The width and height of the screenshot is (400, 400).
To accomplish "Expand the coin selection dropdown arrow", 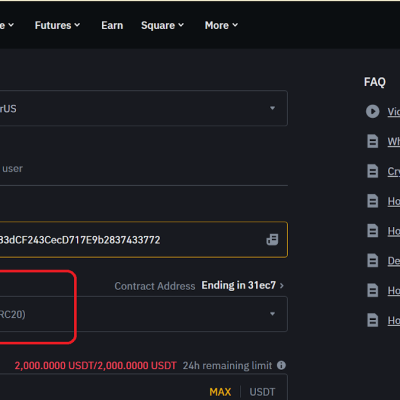I will pyautogui.click(x=272, y=108).
